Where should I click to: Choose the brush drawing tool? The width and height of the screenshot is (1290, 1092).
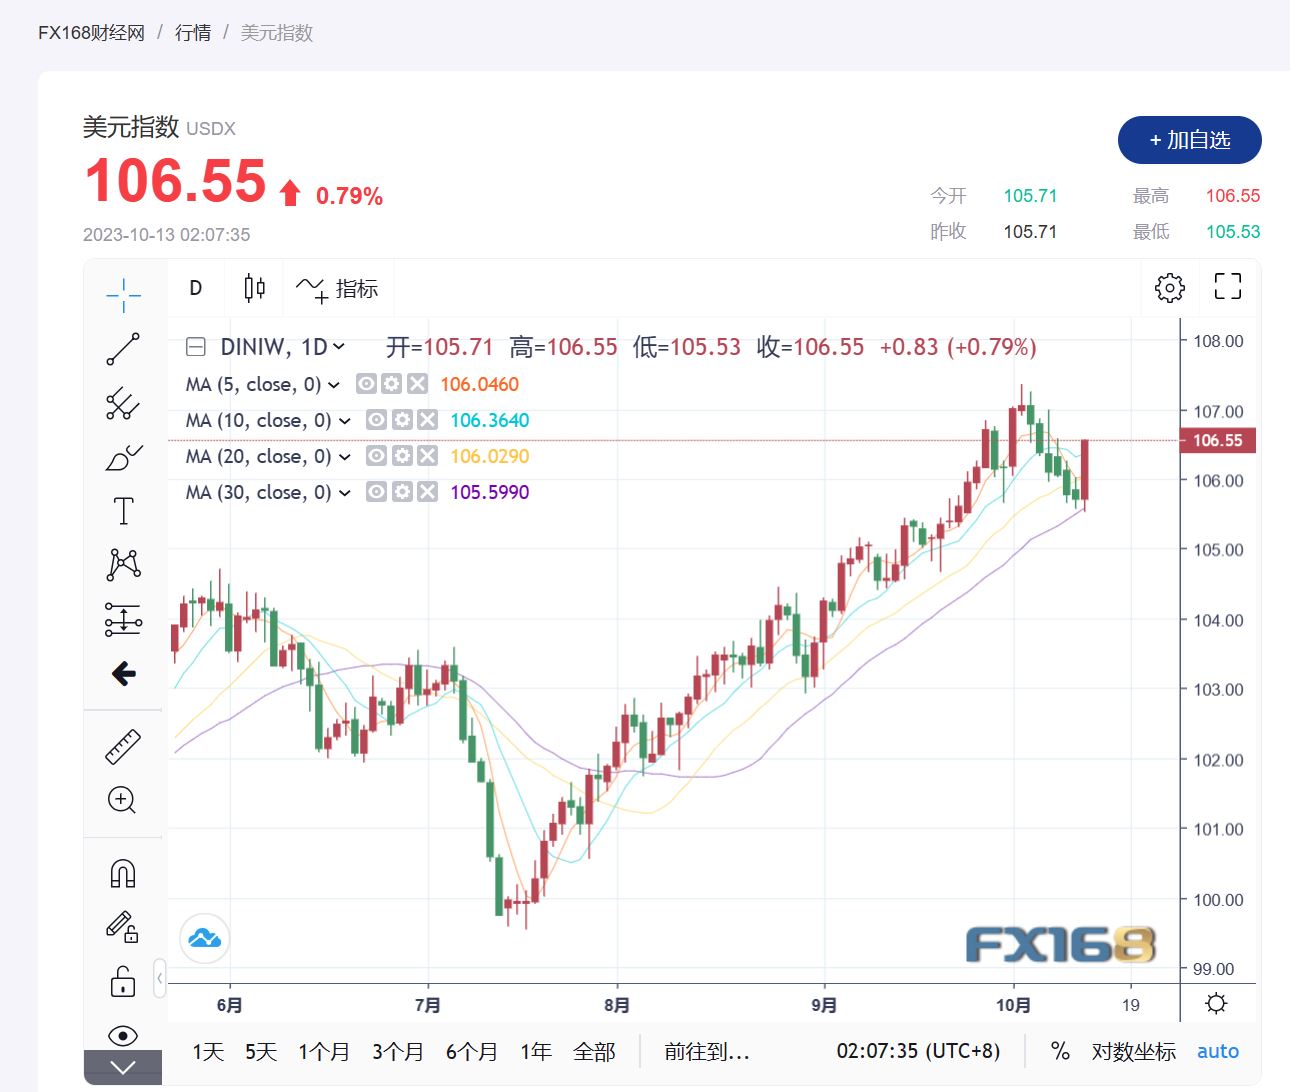pyautogui.click(x=123, y=457)
